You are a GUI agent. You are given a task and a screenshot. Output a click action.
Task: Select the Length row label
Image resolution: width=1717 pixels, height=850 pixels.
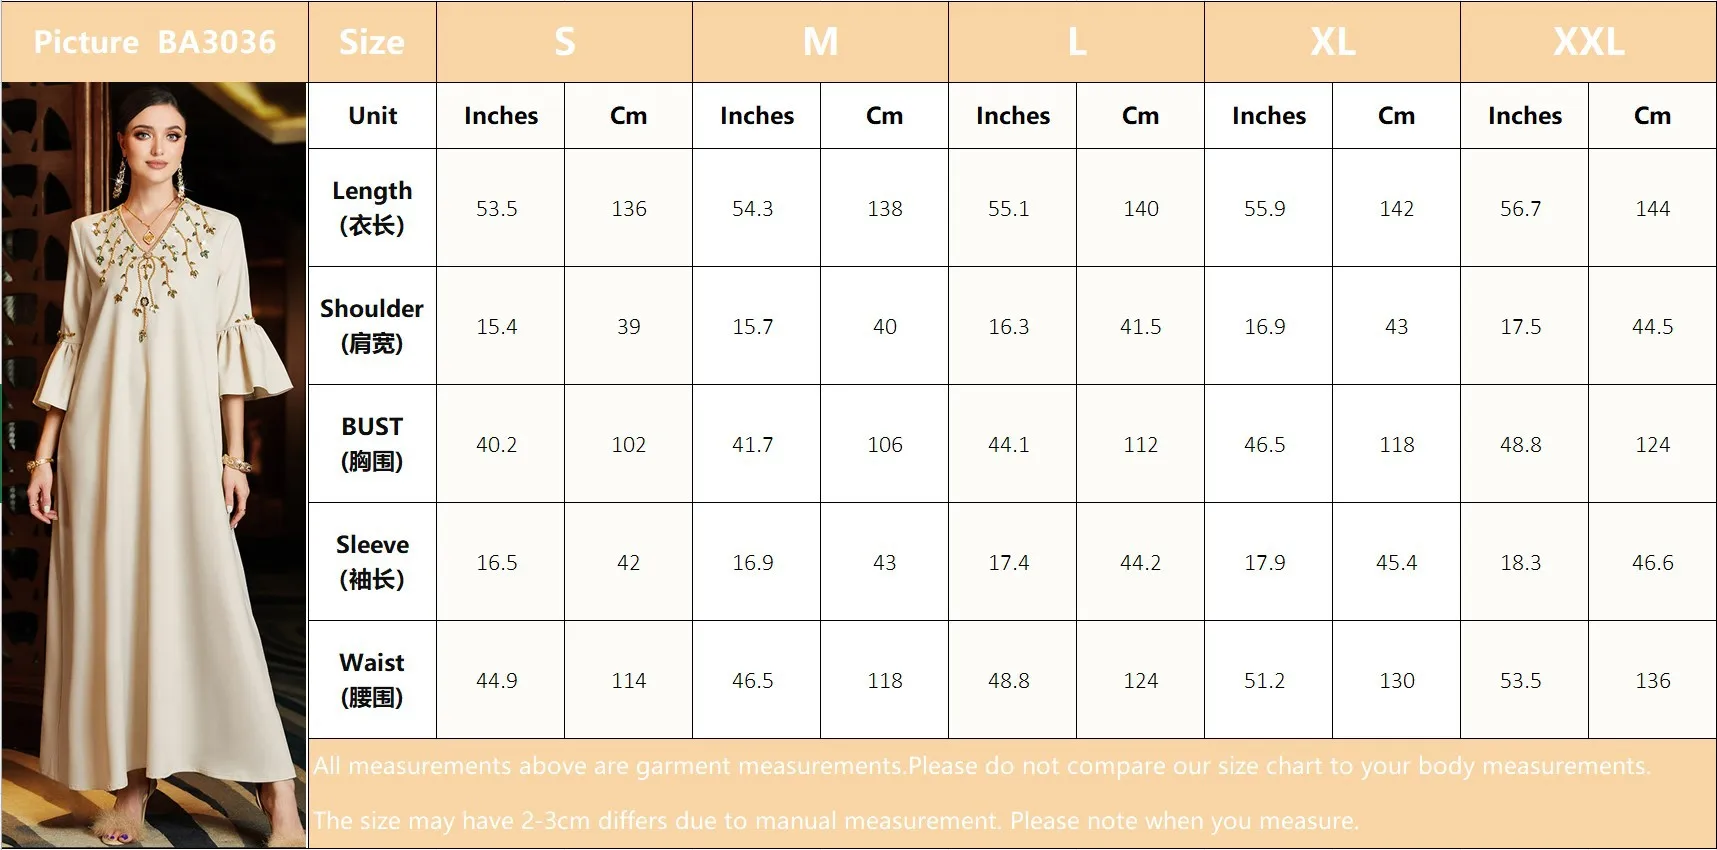[x=372, y=208]
